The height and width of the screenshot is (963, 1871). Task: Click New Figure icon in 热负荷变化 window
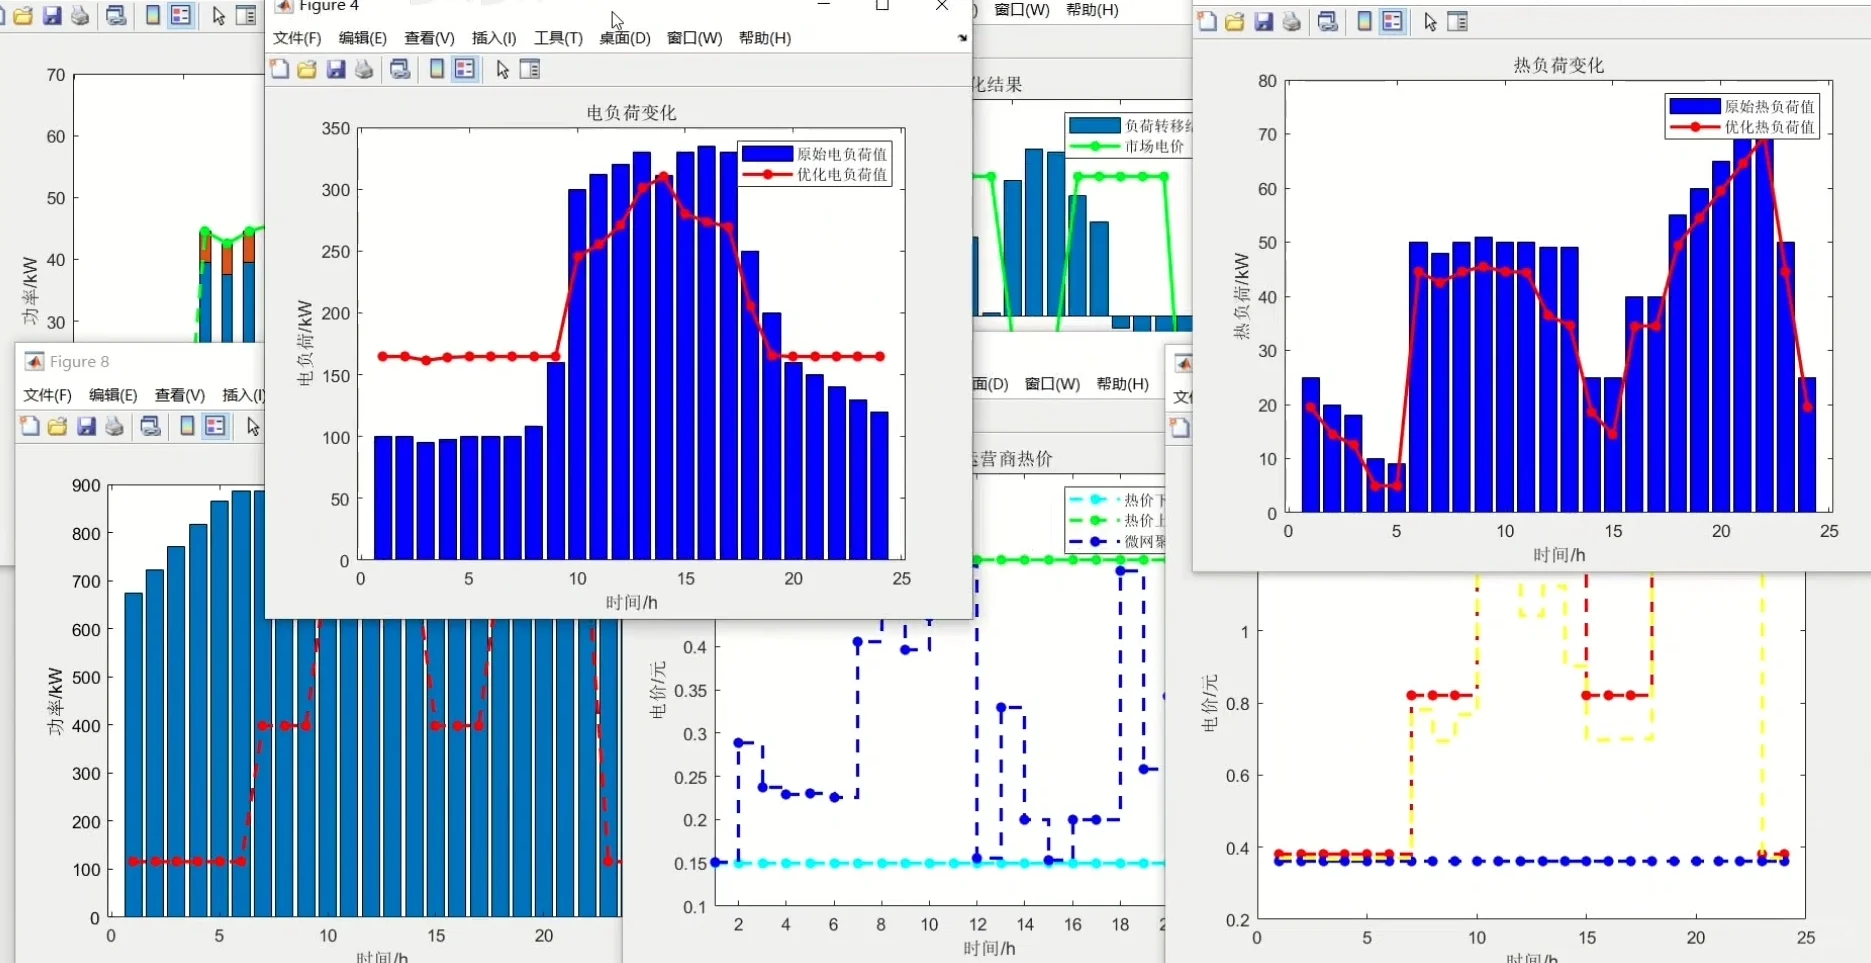1207,22
